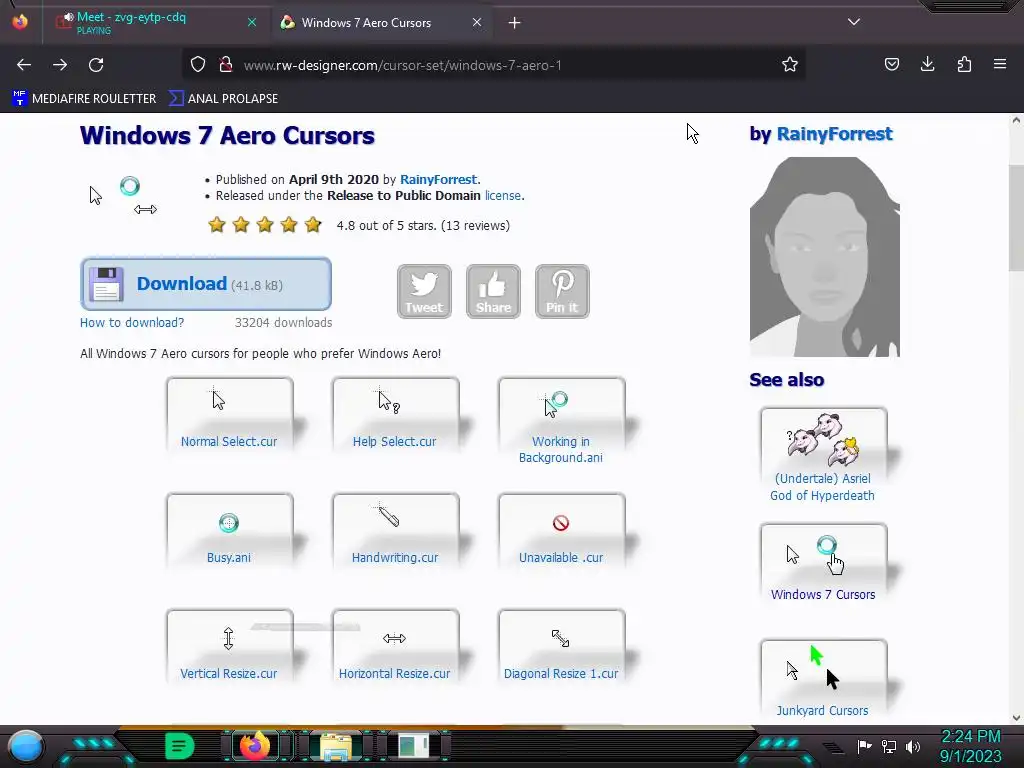Open Help Select.cur cursor
The height and width of the screenshot is (768, 1024).
point(395,414)
